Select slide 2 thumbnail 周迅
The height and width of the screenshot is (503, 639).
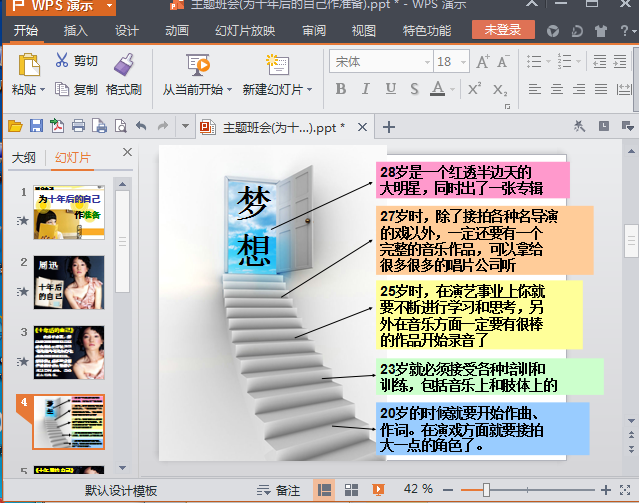(69, 282)
